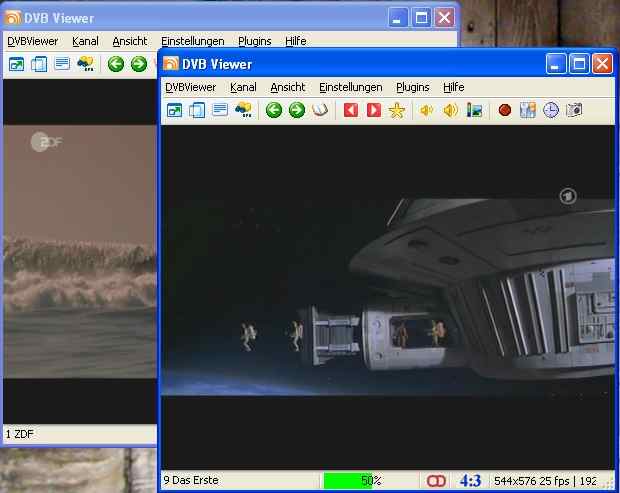The image size is (620, 493).
Task: Open timer recordings clock icon
Action: (x=551, y=110)
